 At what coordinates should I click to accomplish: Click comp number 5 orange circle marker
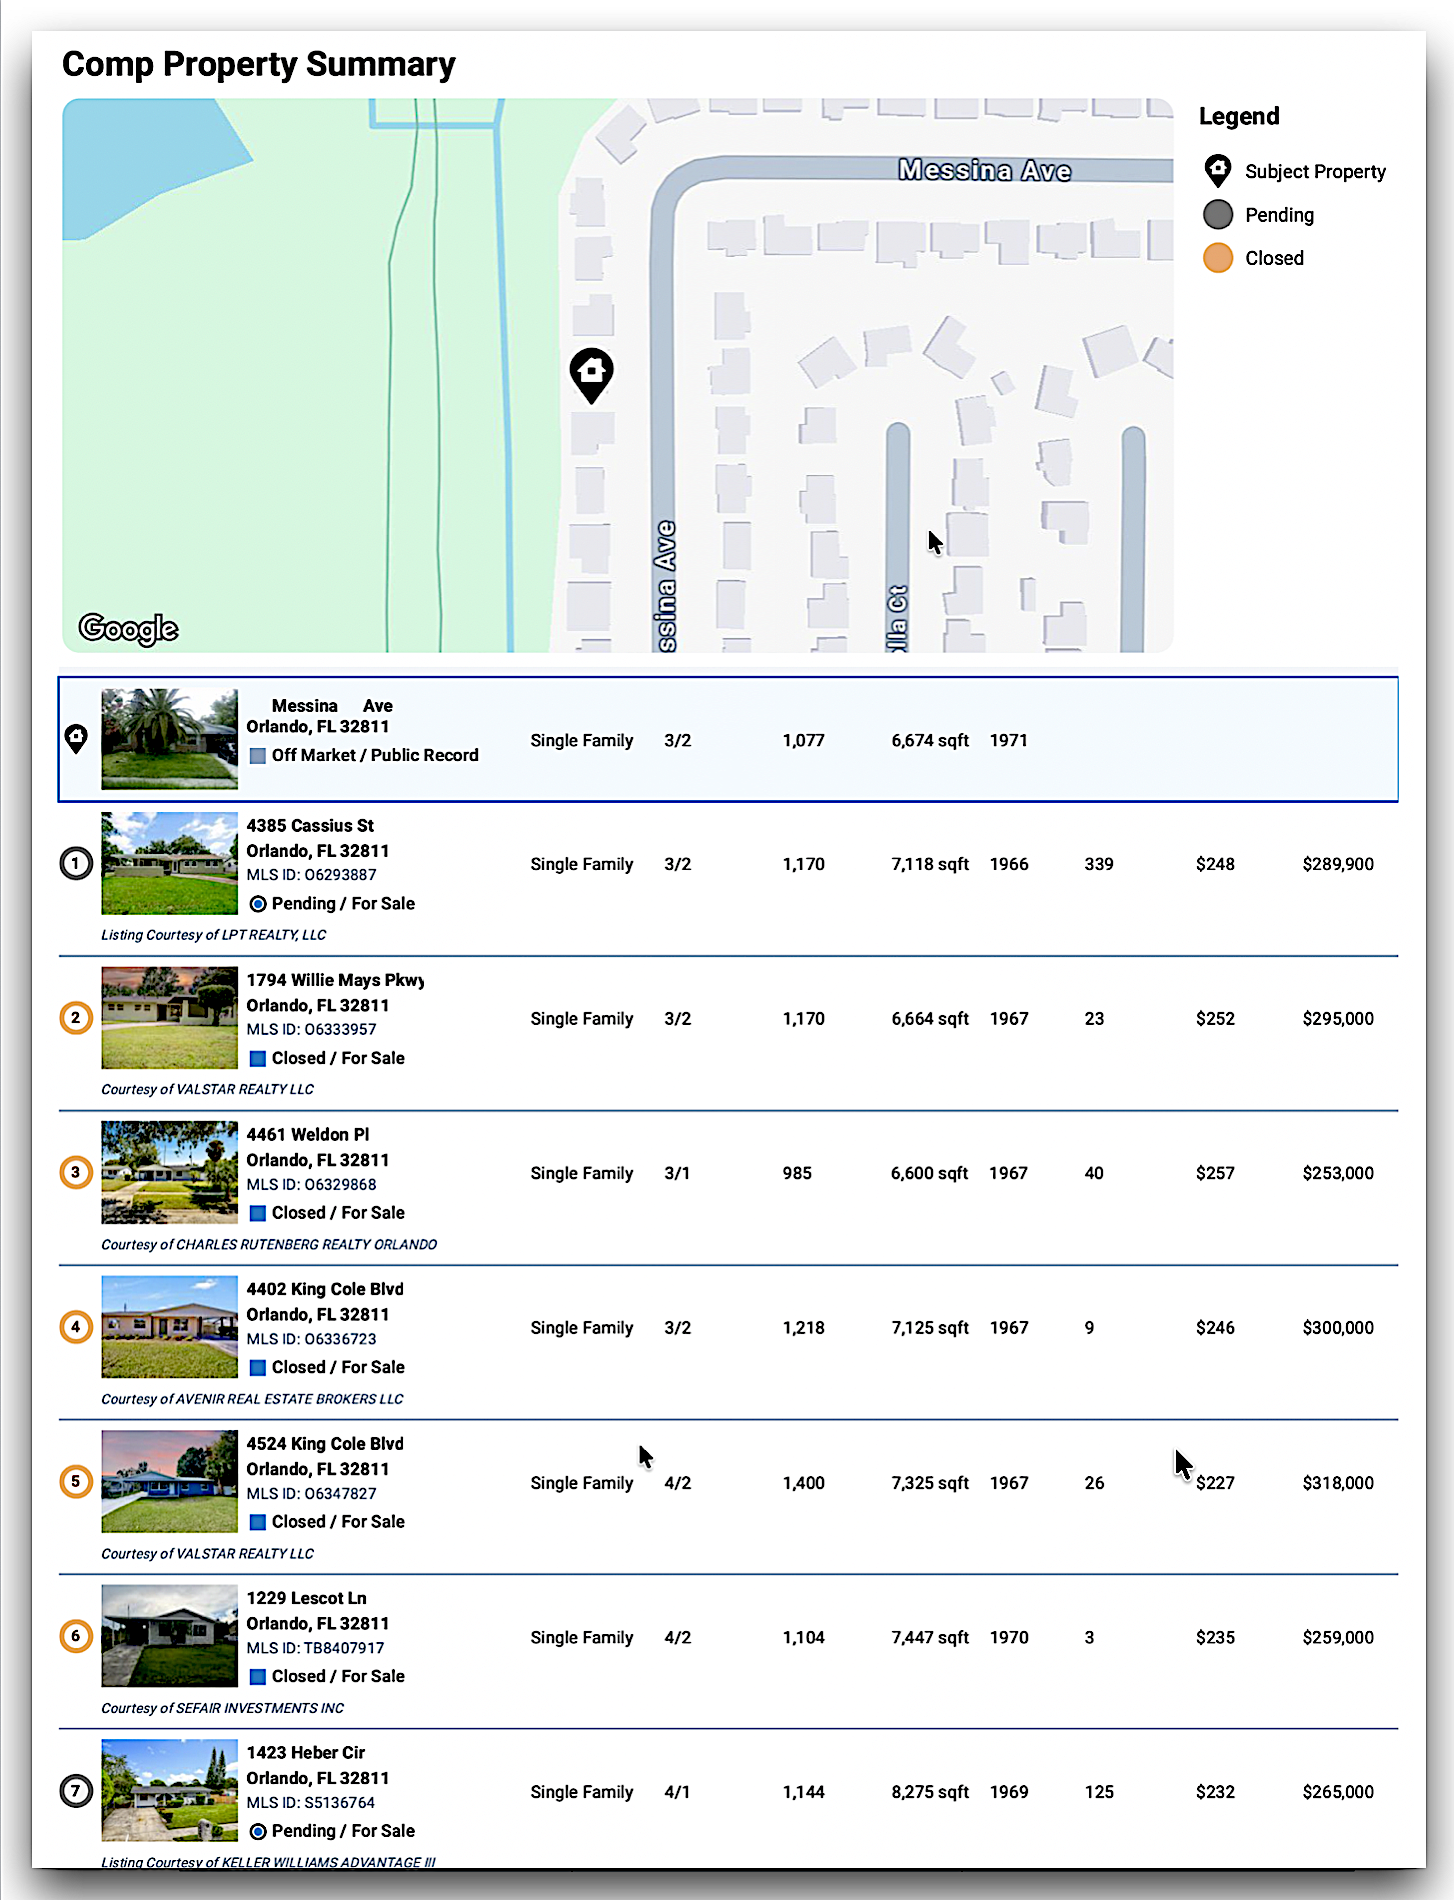[76, 1481]
